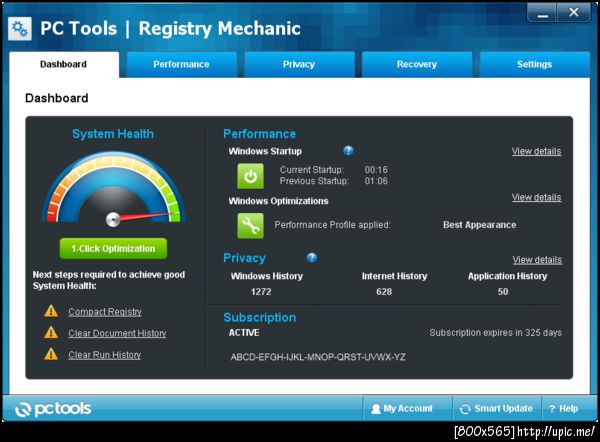Click the license key ABCD-EFGH-IJKL text
Screen dimensions: 600x442
[x=318, y=357]
